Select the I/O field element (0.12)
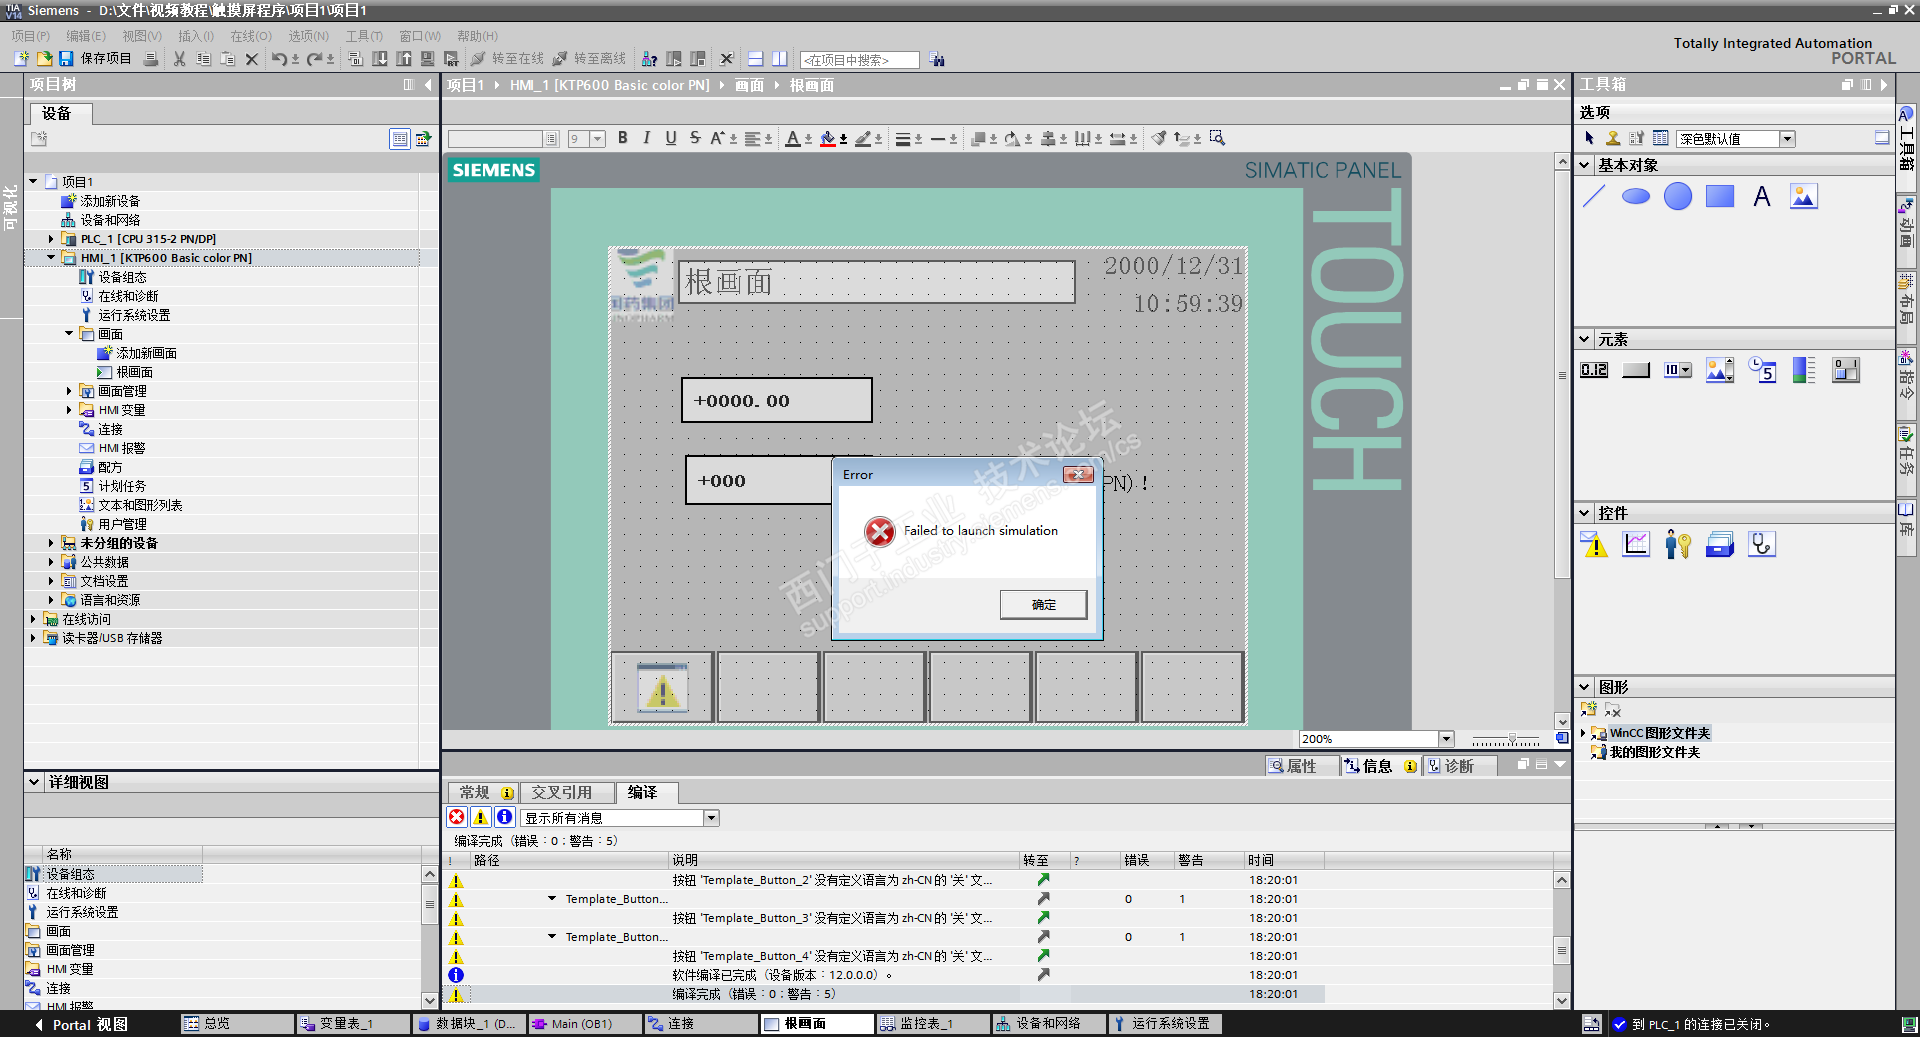Viewport: 1920px width, 1037px height. click(1594, 371)
